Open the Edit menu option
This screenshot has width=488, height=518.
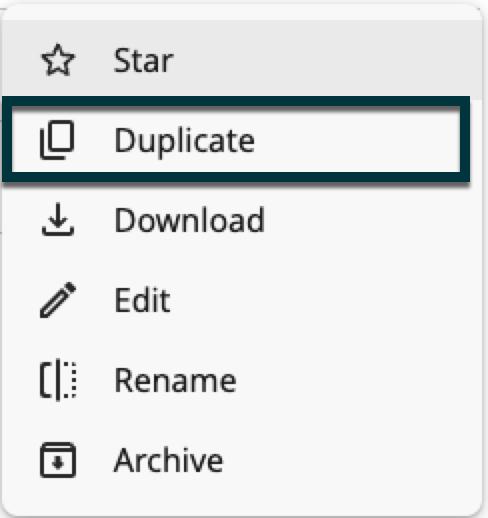click(242, 300)
